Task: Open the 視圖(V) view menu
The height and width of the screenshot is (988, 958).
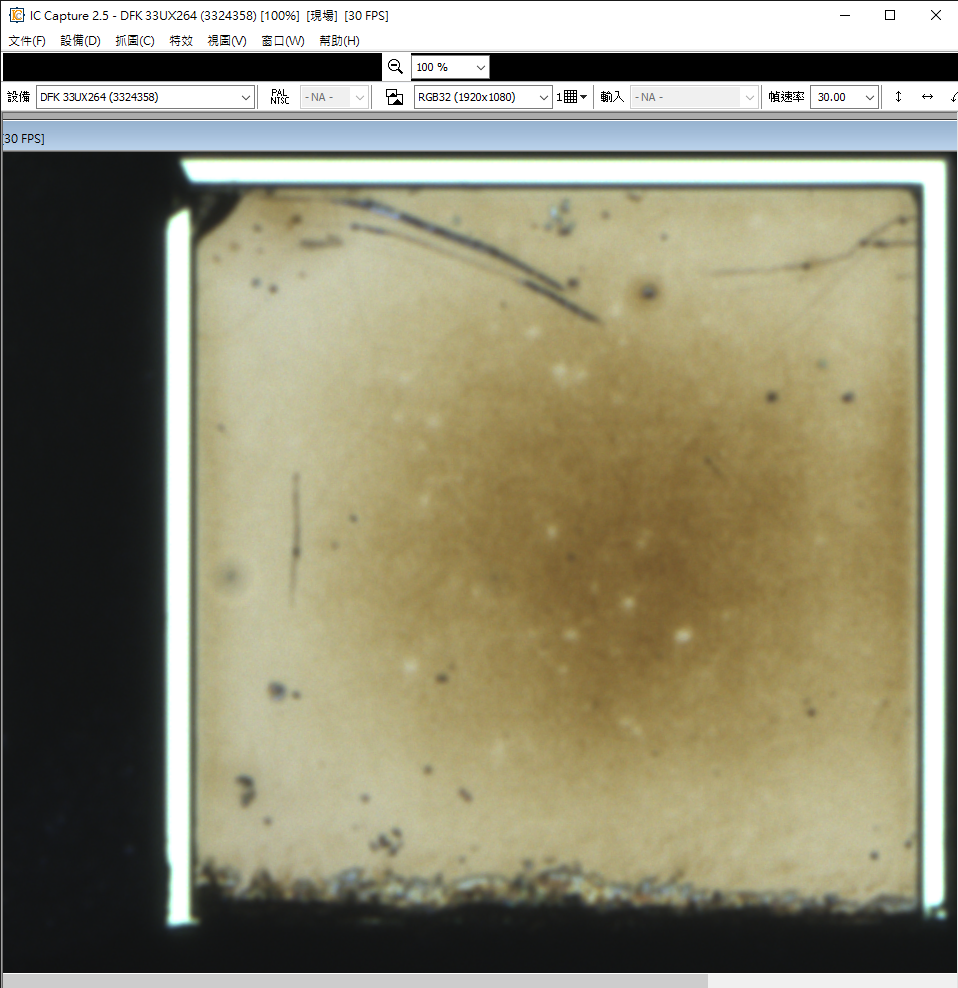Action: (x=226, y=40)
